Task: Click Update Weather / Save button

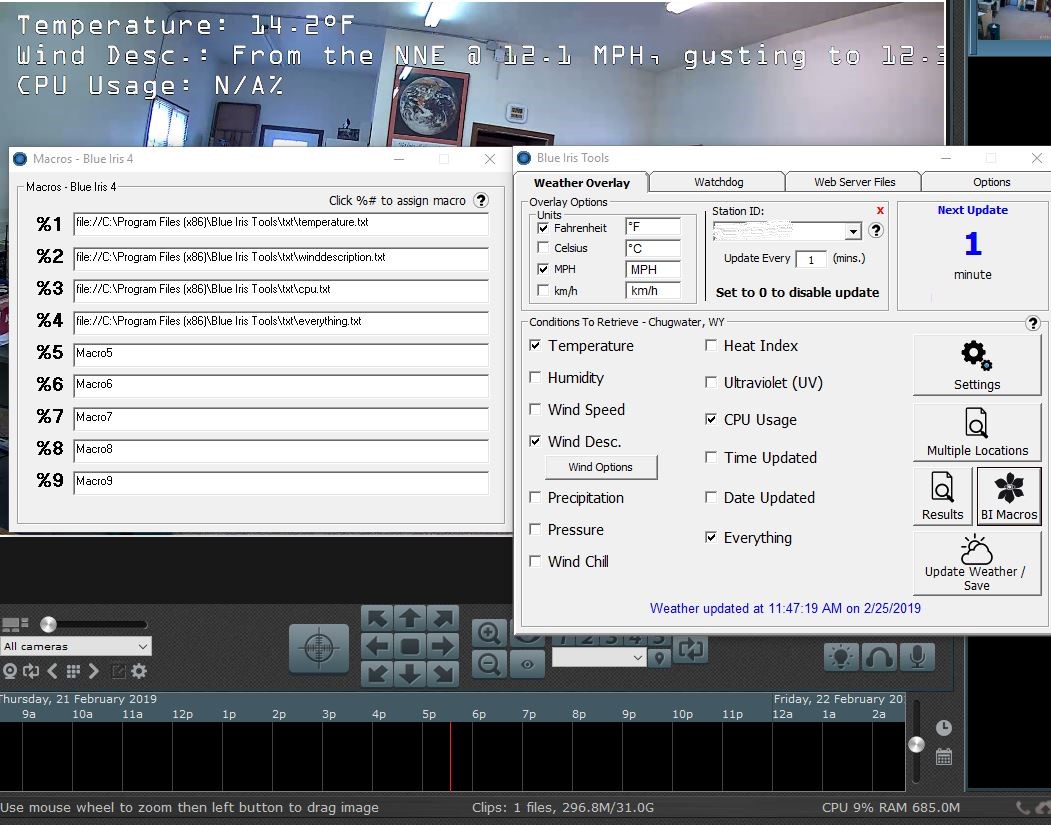Action: [977, 564]
